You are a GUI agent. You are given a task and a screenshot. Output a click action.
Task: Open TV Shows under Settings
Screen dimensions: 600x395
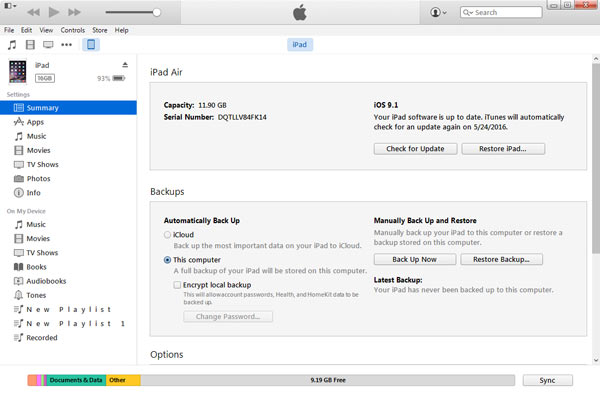pos(68,165)
